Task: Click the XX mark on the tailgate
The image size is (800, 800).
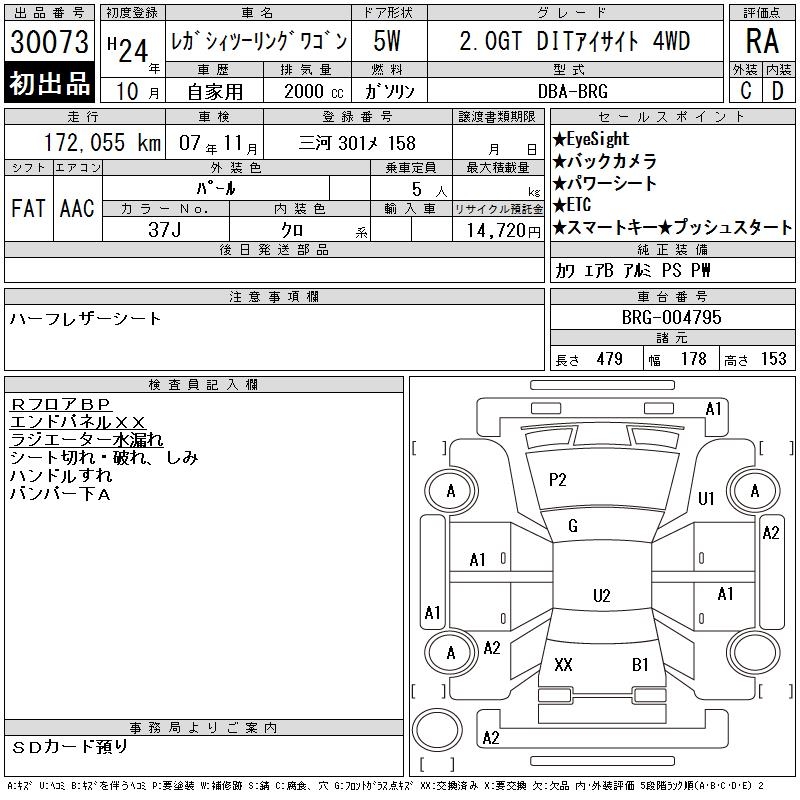Action: 563,664
